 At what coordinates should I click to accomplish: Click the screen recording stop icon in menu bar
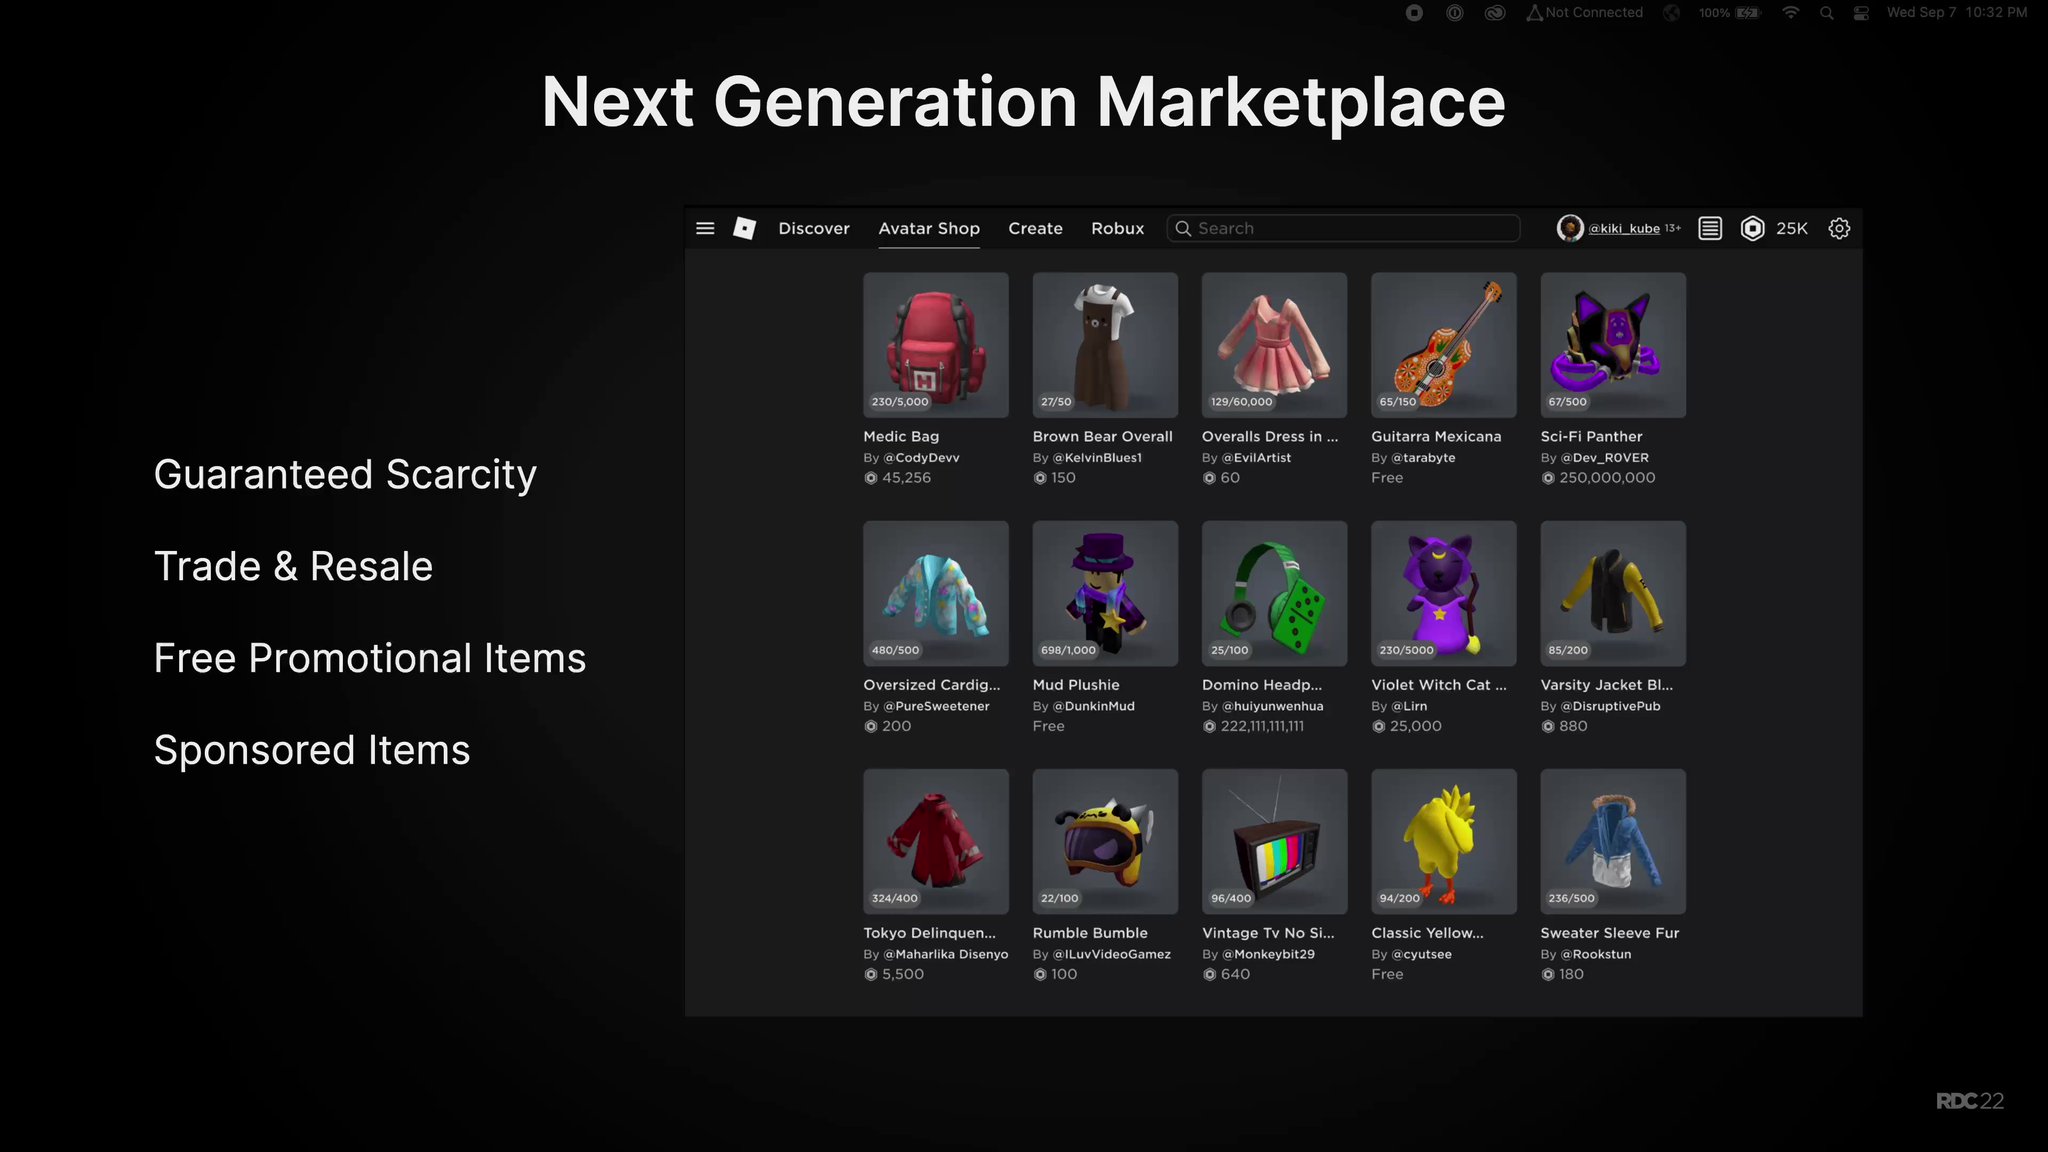1414,13
